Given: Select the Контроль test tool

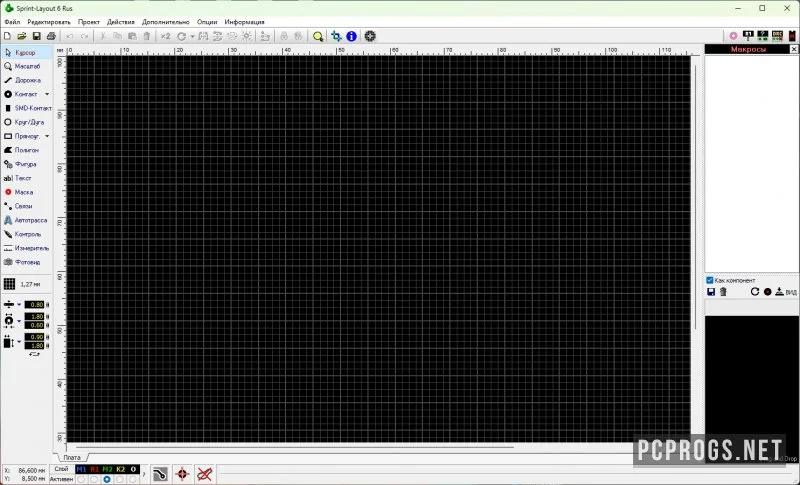Looking at the screenshot, I should [26, 234].
